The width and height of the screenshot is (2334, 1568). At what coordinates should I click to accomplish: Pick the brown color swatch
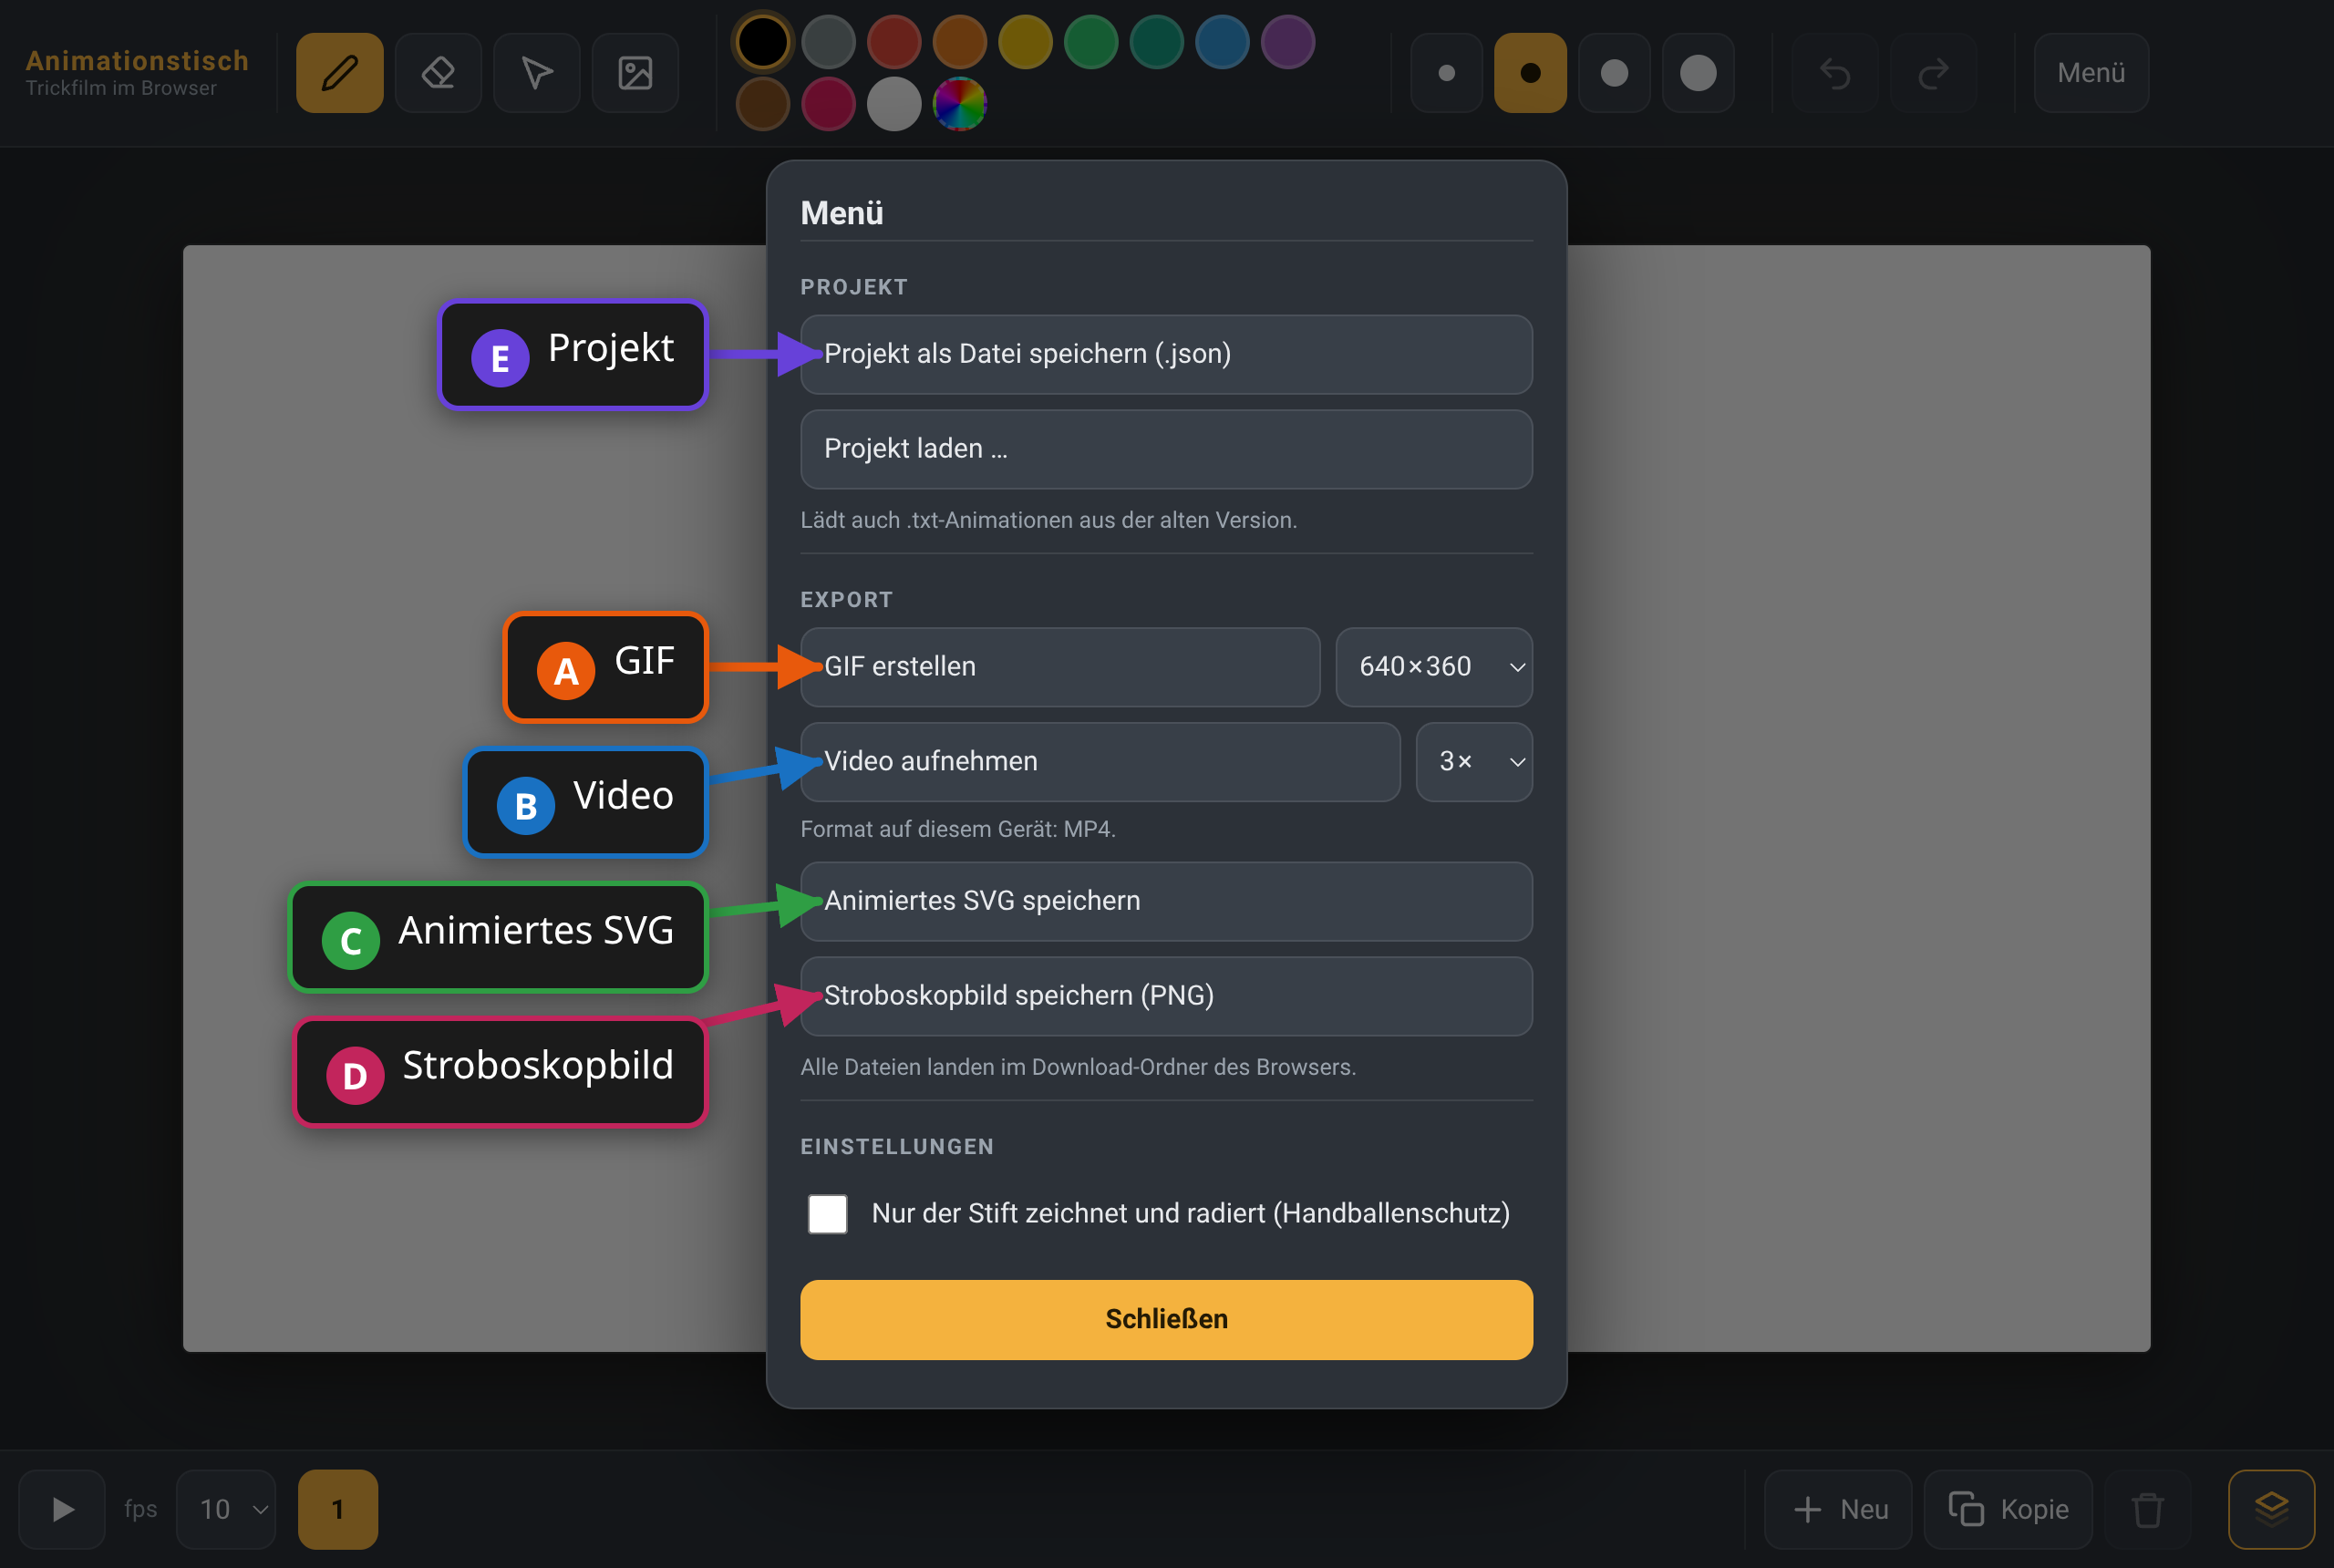coord(762,104)
